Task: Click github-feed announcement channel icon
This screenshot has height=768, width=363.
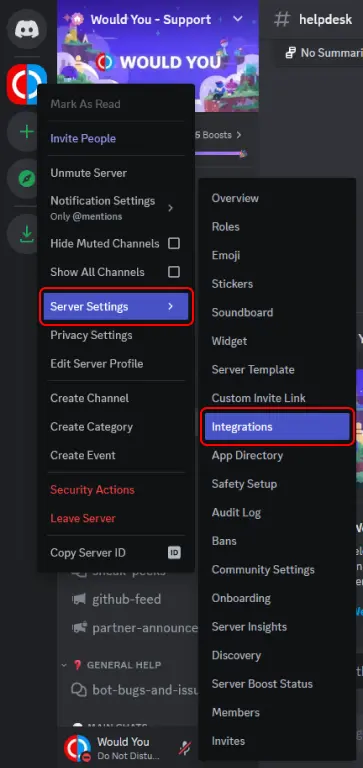Action: click(x=78, y=599)
